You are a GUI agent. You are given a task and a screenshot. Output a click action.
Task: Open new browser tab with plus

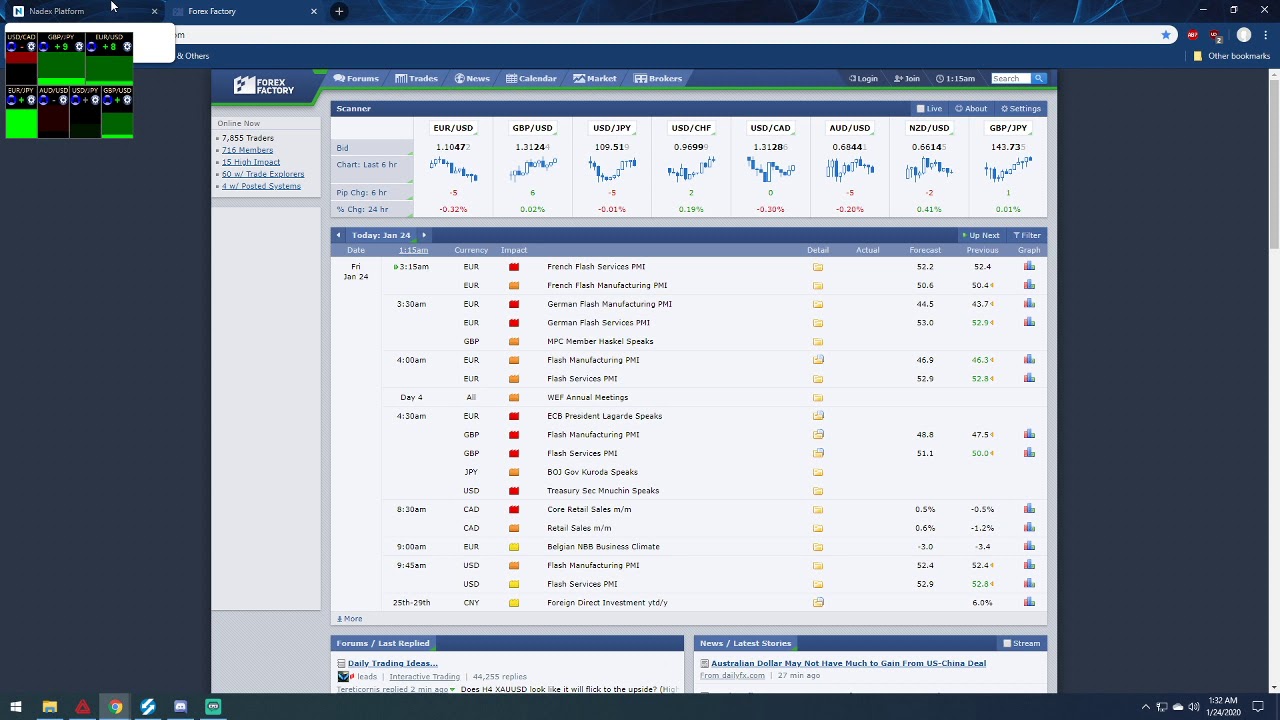(x=339, y=11)
